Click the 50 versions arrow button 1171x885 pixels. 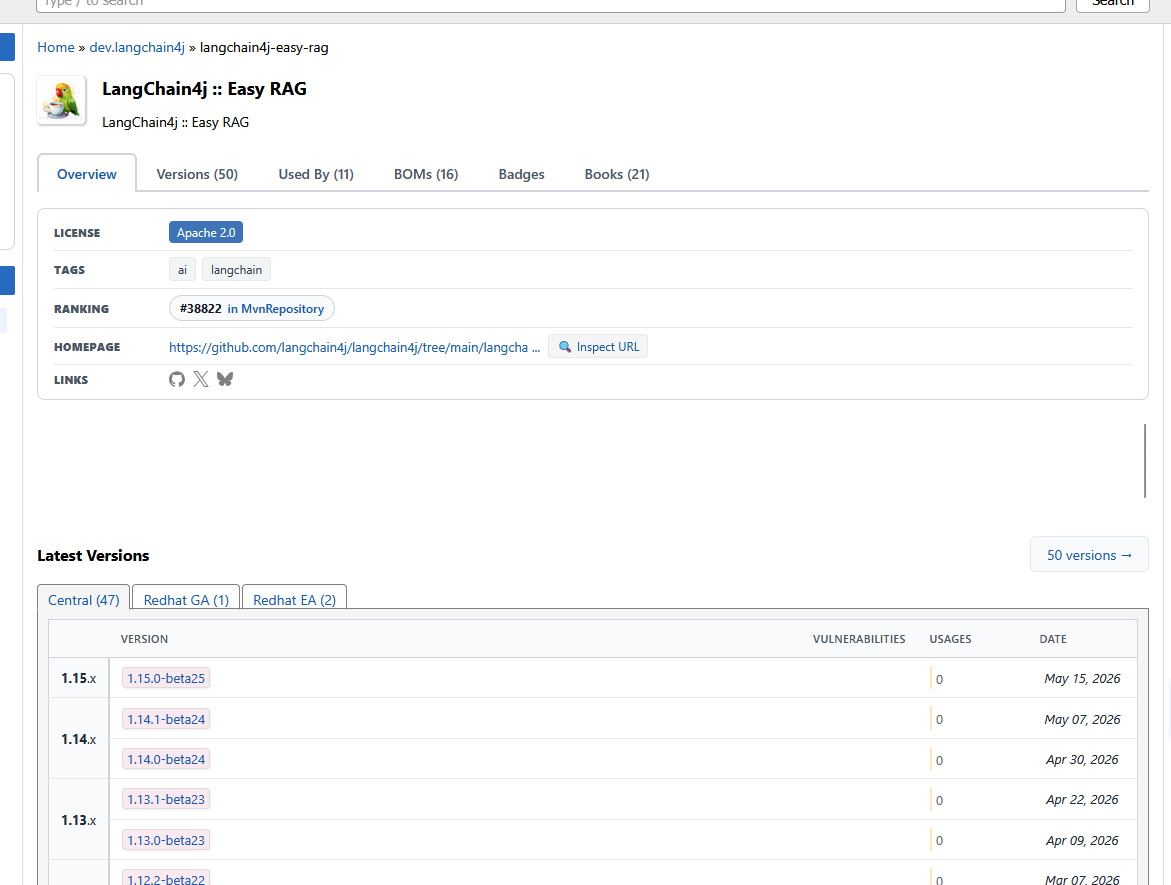pyautogui.click(x=1089, y=555)
